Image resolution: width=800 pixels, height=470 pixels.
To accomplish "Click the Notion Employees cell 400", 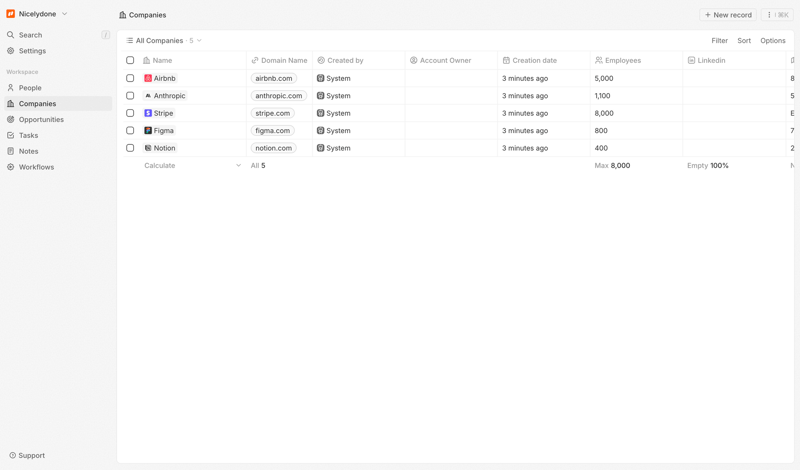I will [636, 147].
